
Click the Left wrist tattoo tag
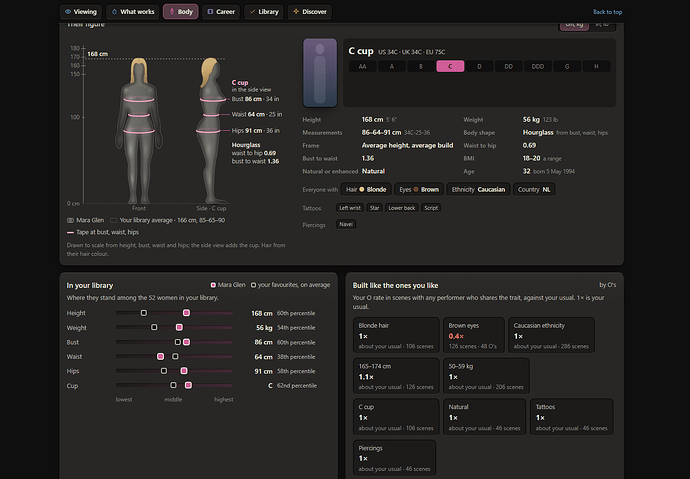350,208
